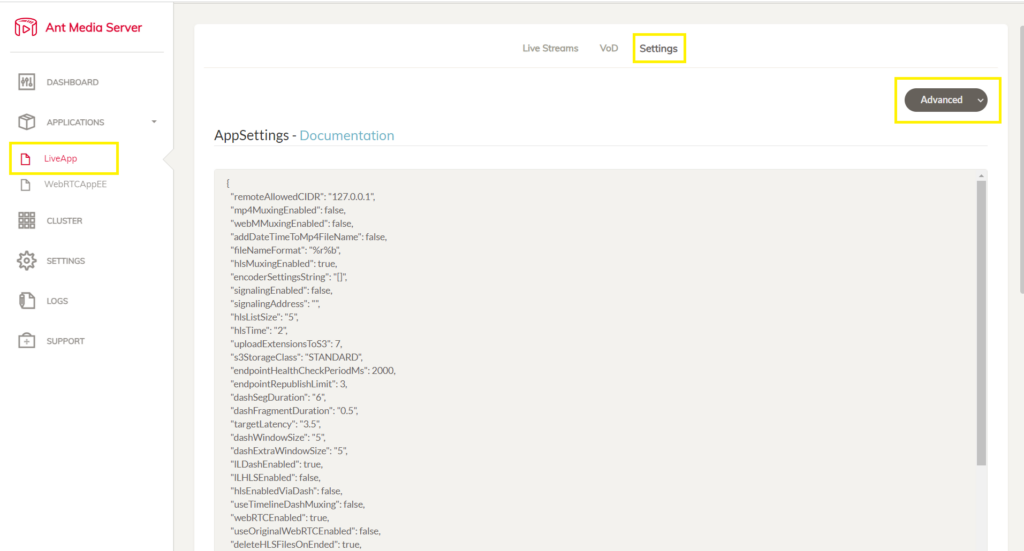
Task: Click the "lLHLSEnabled" line
Action: (276, 478)
